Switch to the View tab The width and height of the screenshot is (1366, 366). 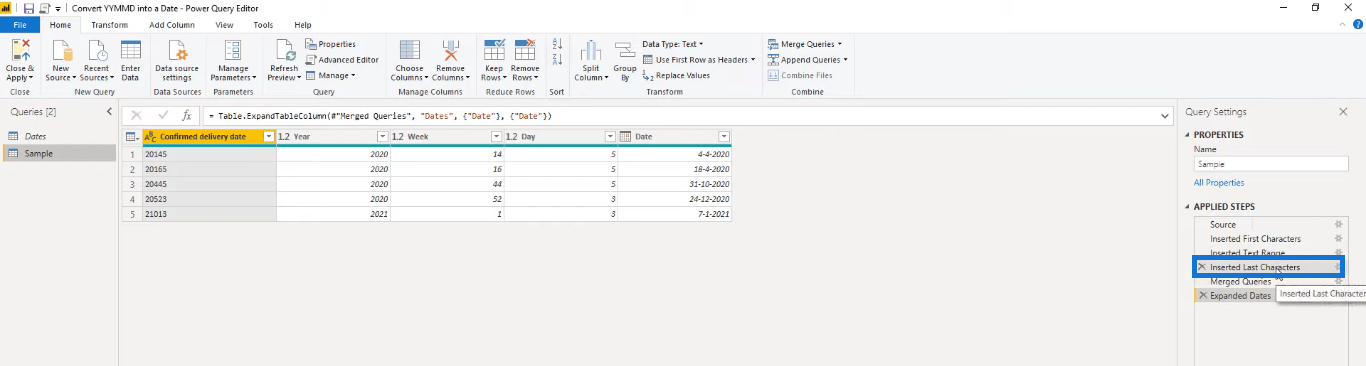[224, 24]
